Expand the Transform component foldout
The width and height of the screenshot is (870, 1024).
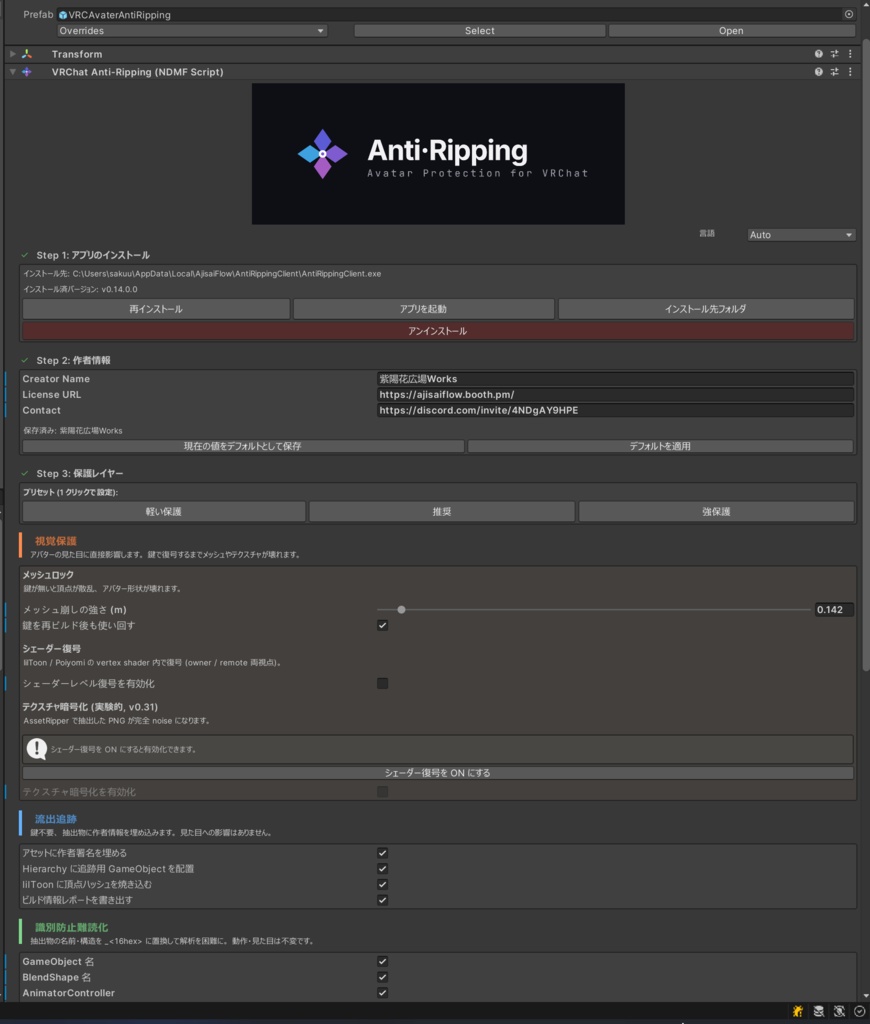12,54
